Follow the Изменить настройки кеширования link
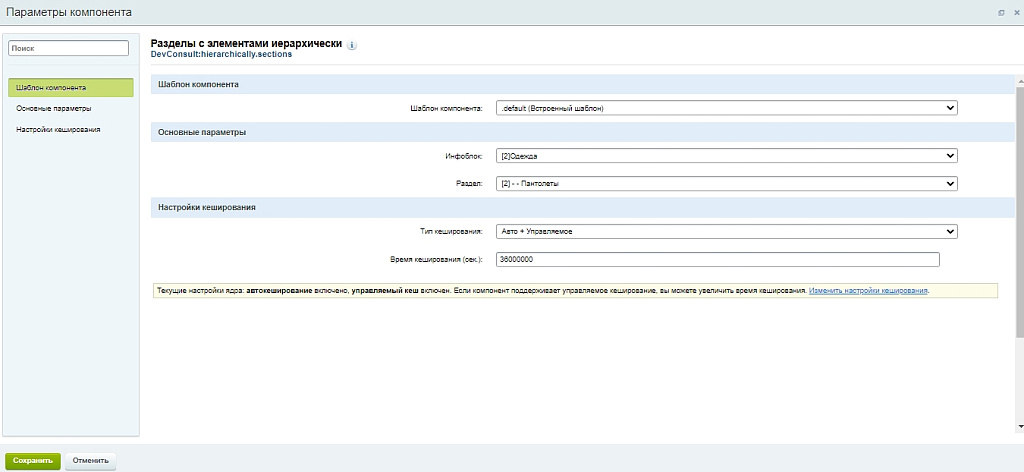Image resolution: width=1024 pixels, height=472 pixels. (868, 291)
